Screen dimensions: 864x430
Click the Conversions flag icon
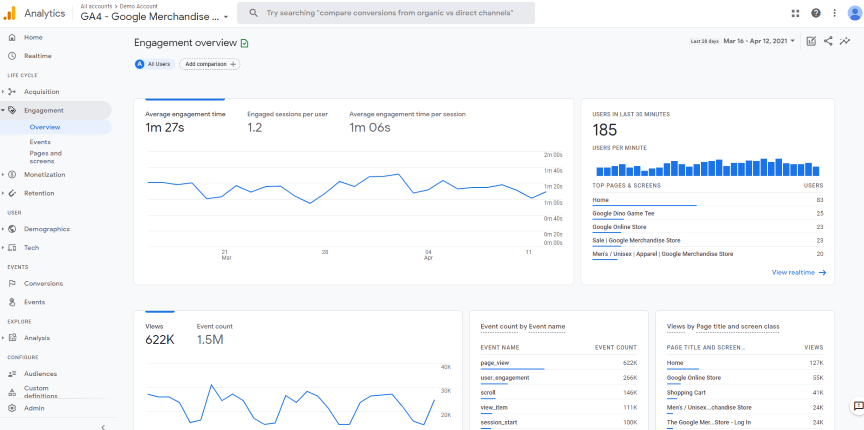tap(12, 283)
